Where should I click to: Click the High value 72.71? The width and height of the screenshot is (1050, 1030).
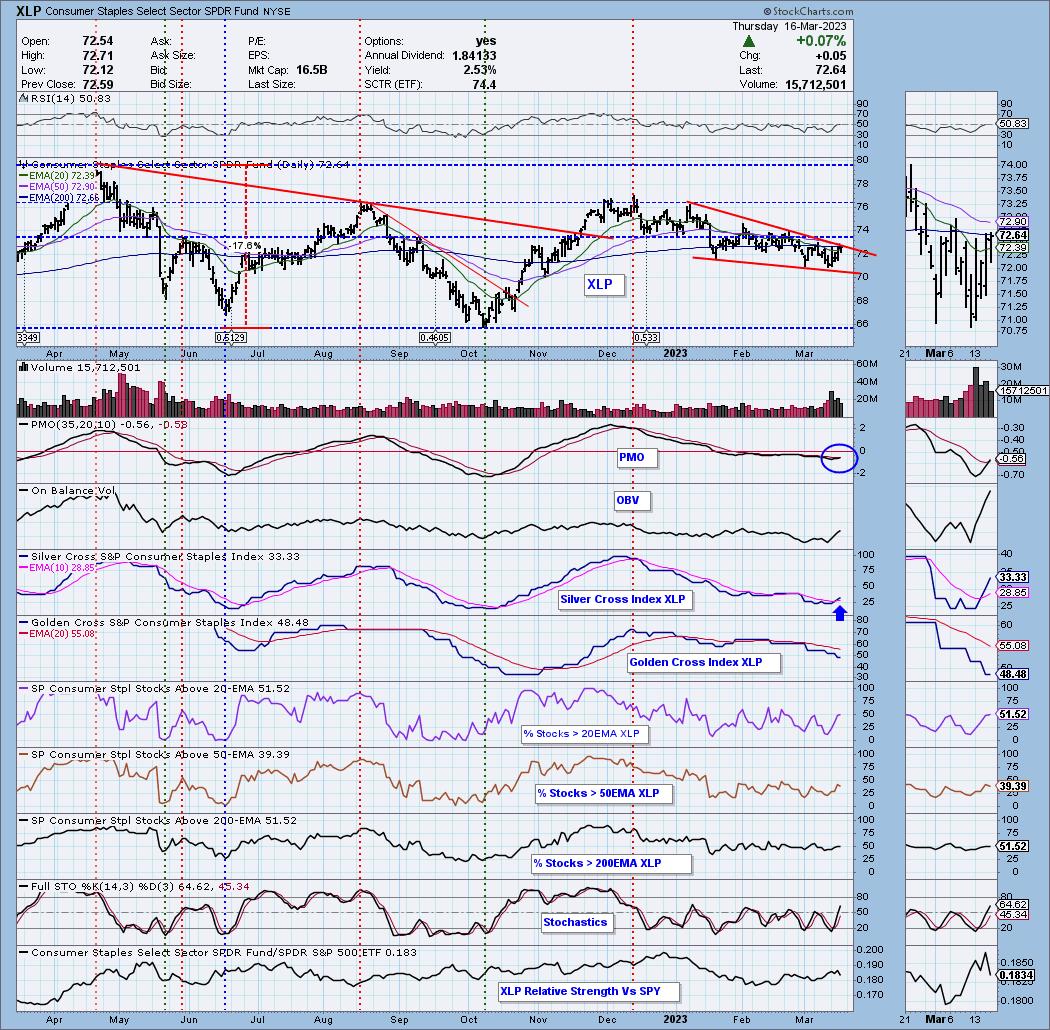click(x=98, y=56)
